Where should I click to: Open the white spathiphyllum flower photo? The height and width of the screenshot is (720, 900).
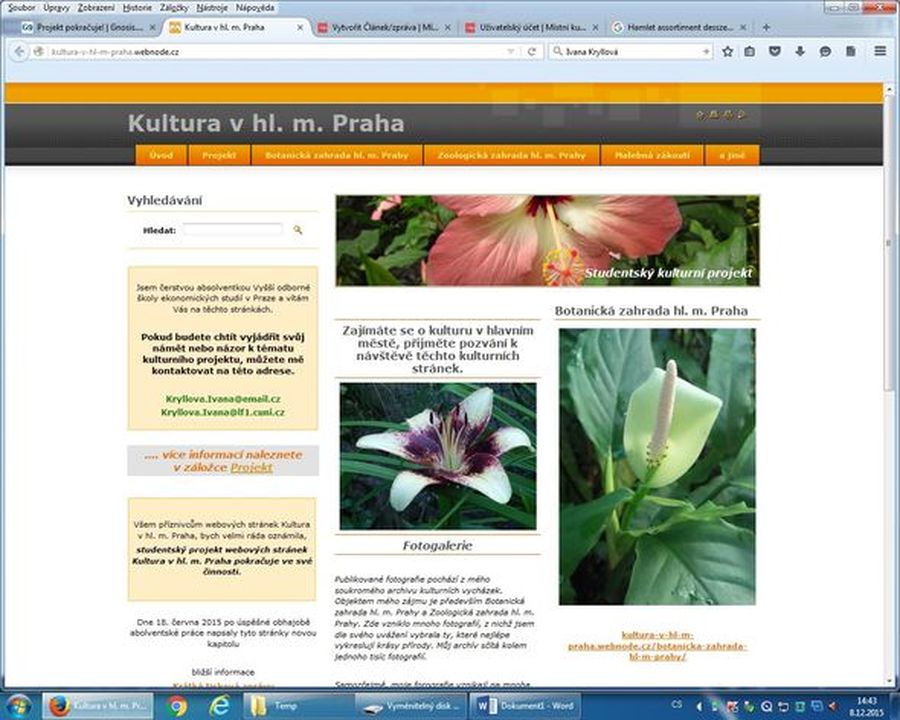pyautogui.click(x=657, y=467)
